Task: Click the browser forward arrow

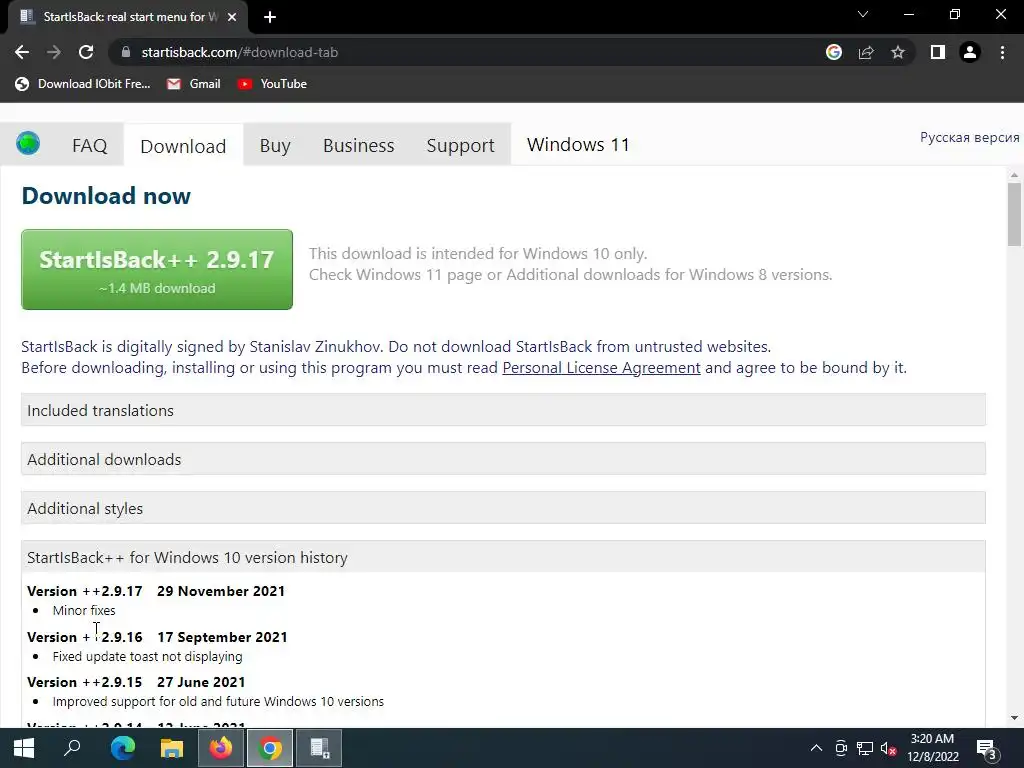Action: point(54,52)
